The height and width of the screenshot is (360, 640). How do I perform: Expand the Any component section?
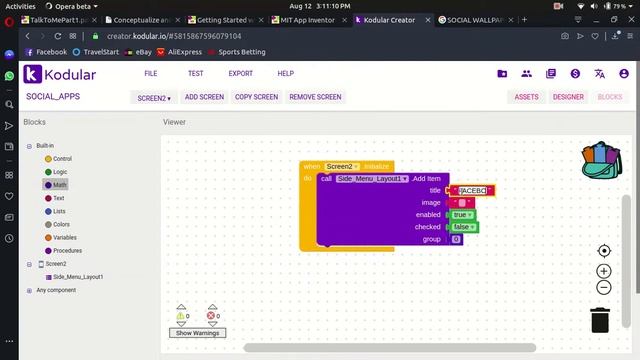click(x=29, y=291)
